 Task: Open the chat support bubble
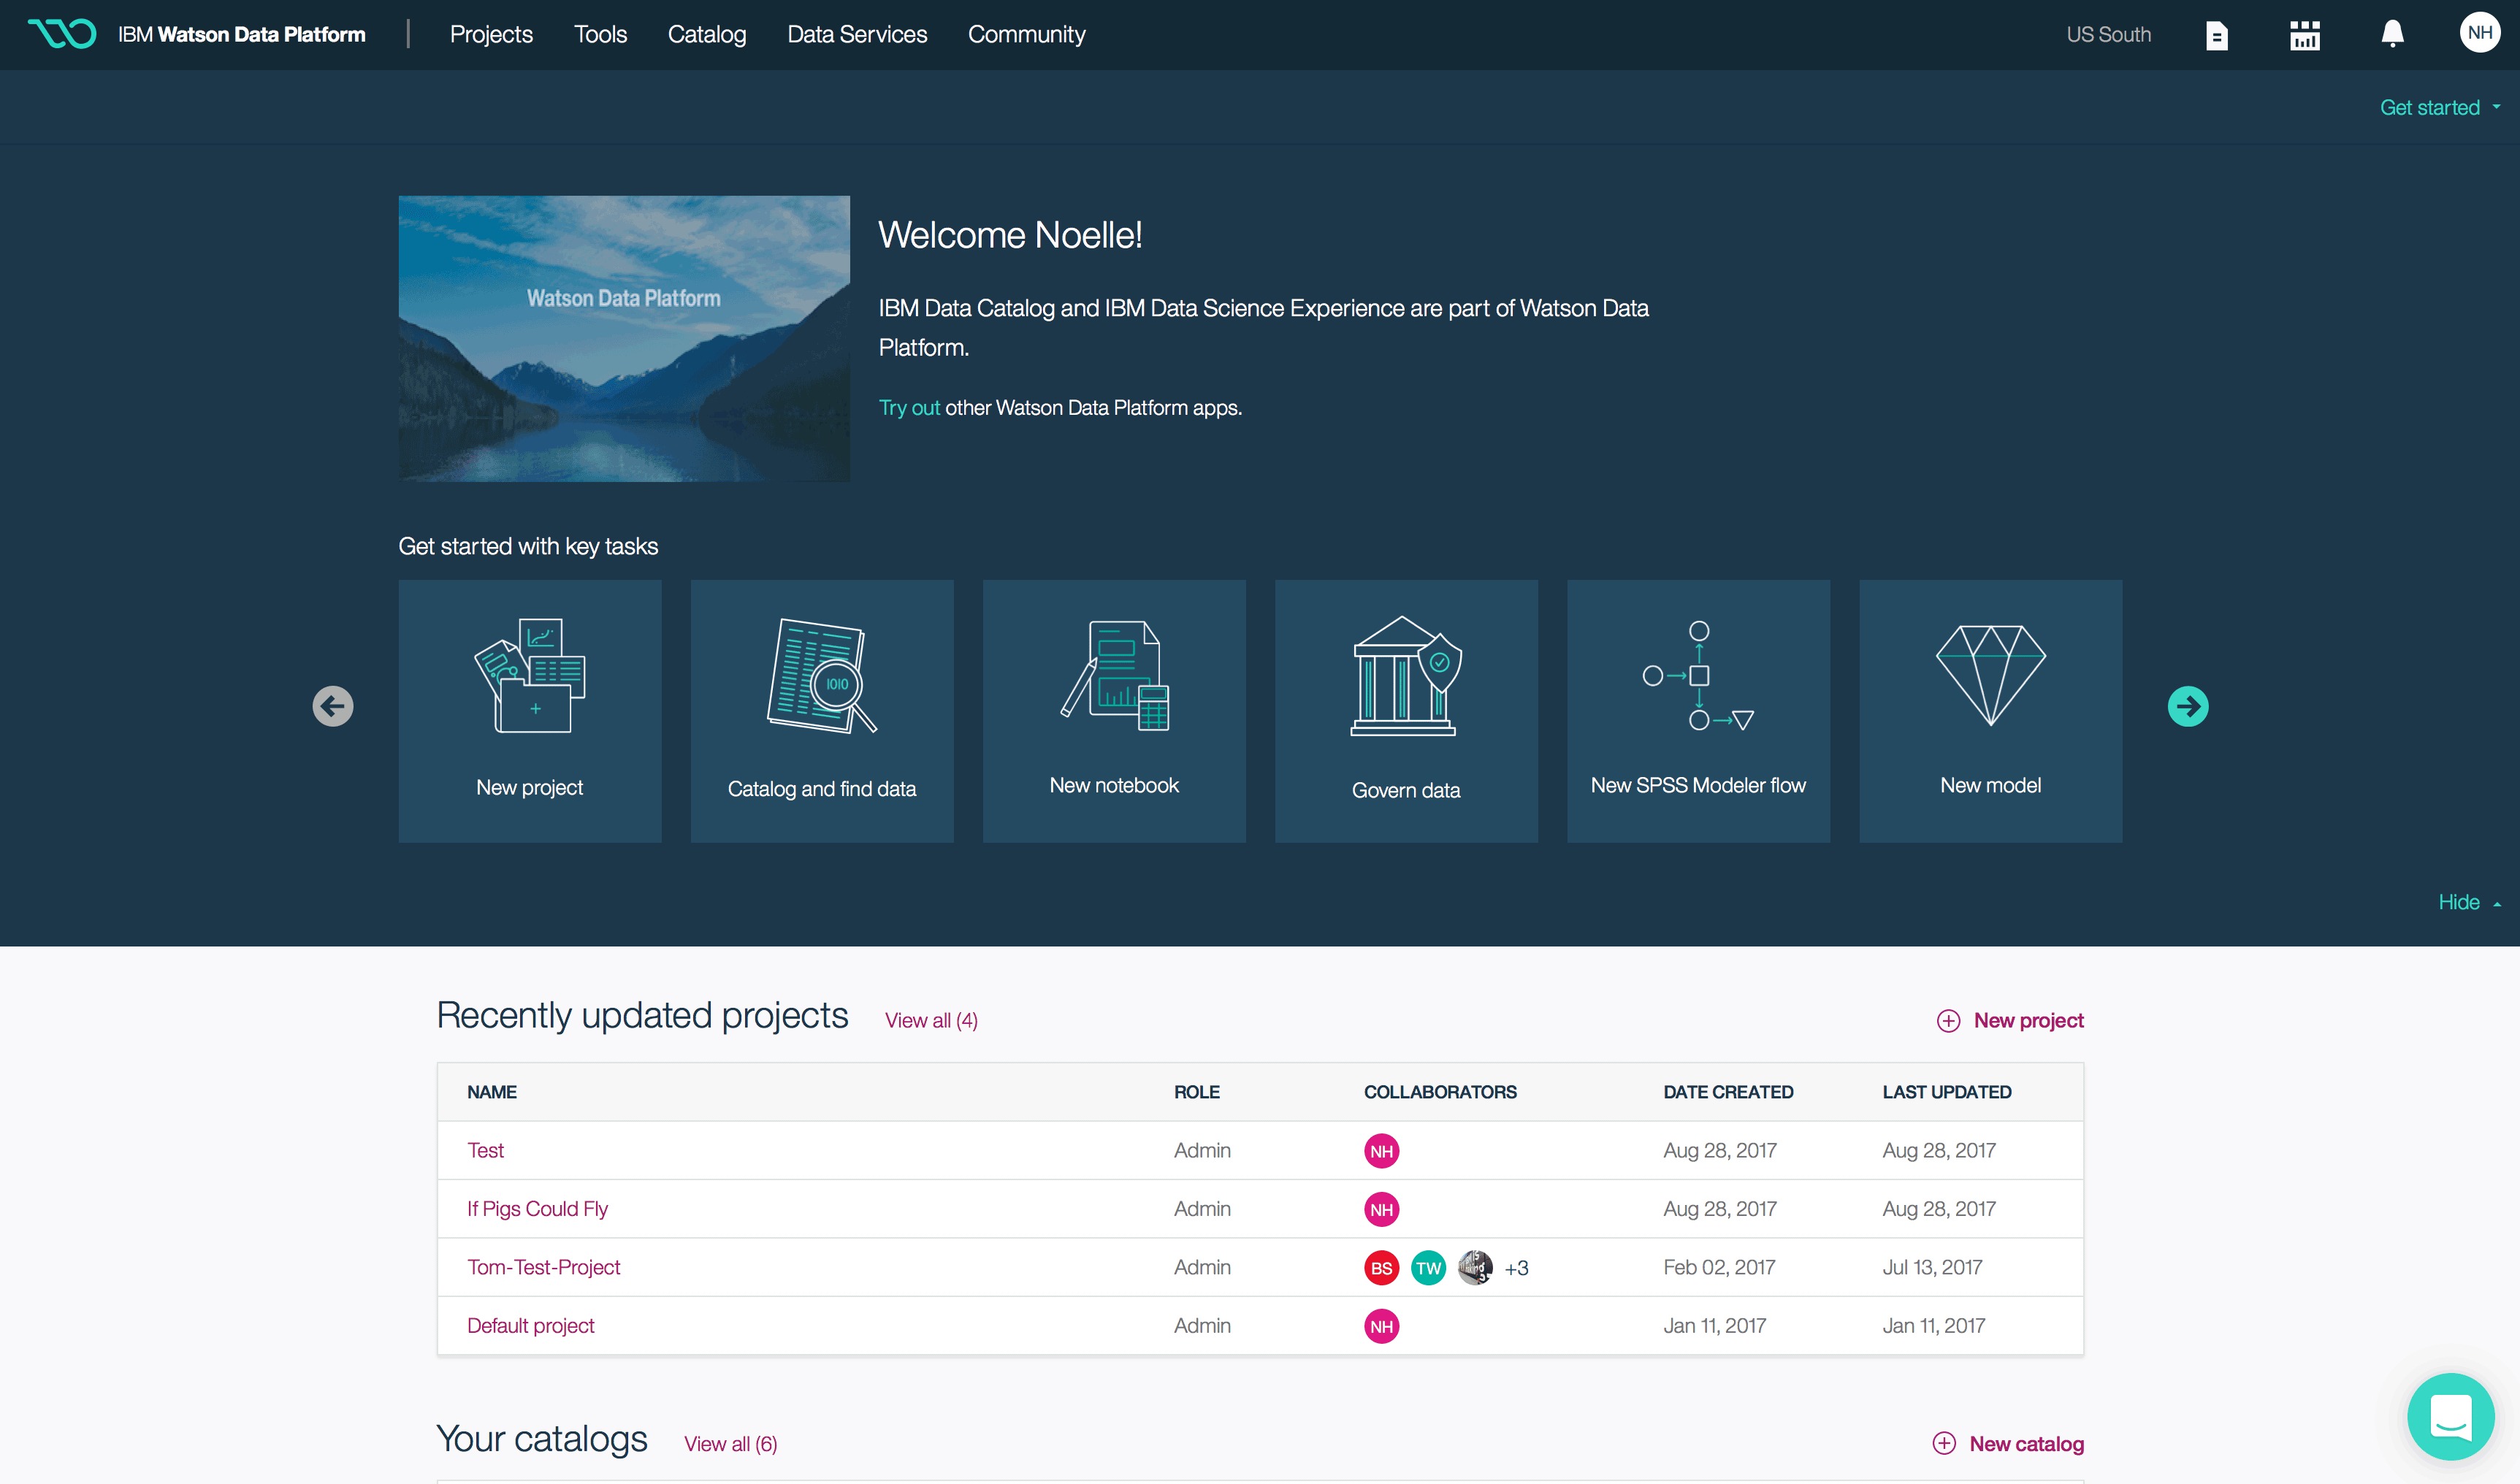2450,1416
